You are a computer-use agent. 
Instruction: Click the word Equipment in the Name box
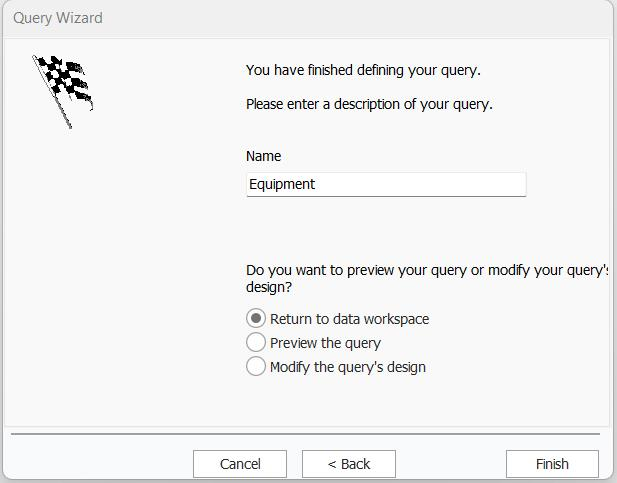click(282, 184)
